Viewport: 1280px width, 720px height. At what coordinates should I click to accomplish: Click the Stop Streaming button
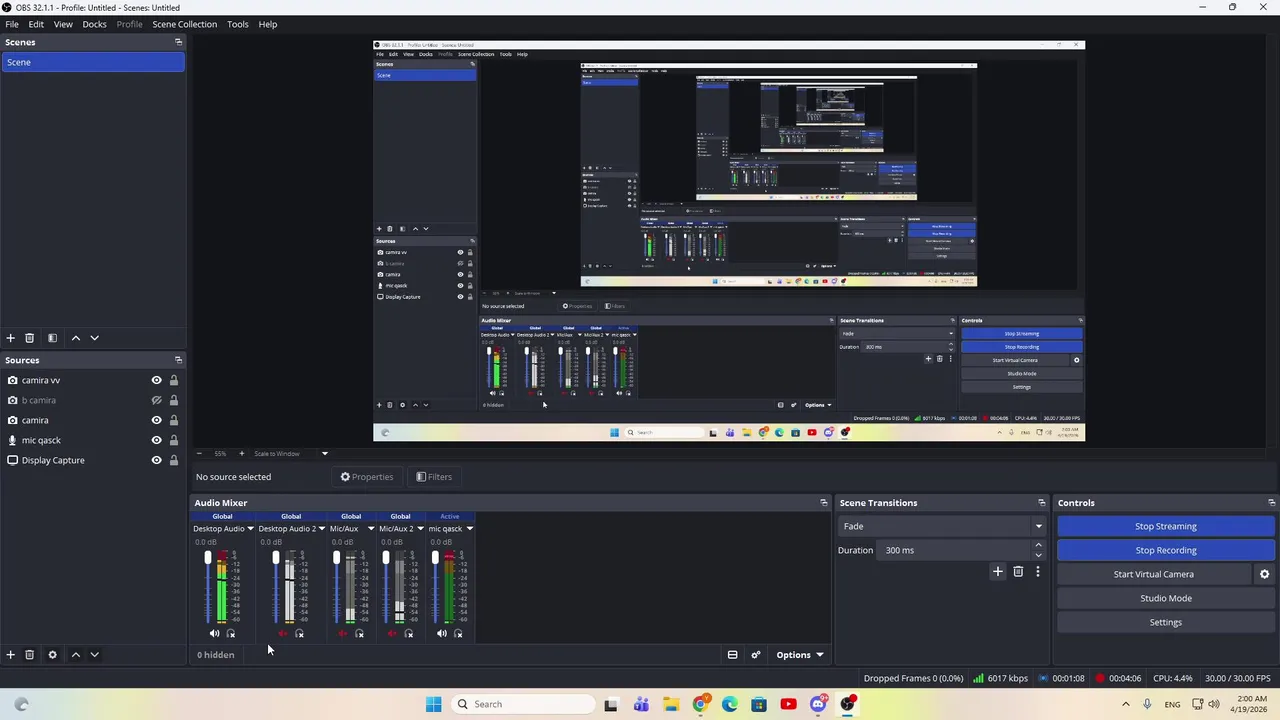pyautogui.click(x=1165, y=526)
